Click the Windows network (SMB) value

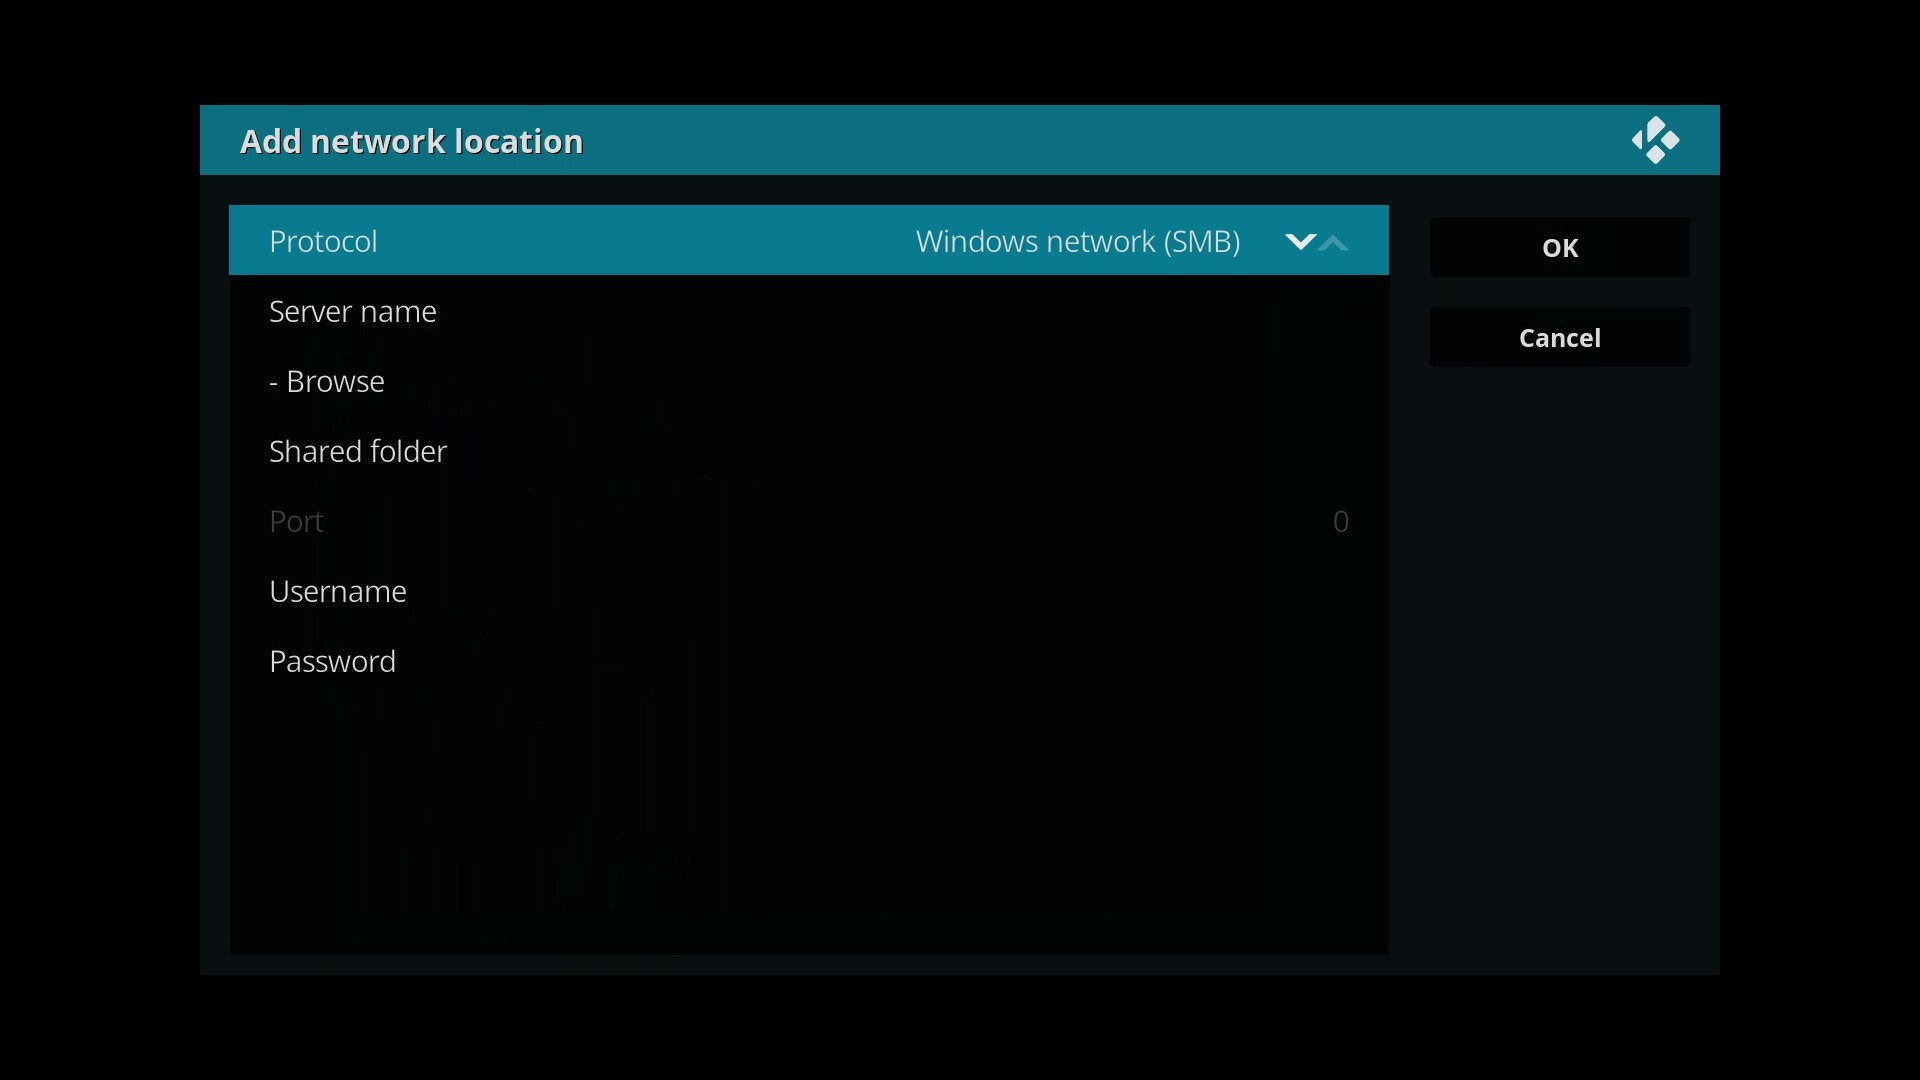tap(1078, 242)
